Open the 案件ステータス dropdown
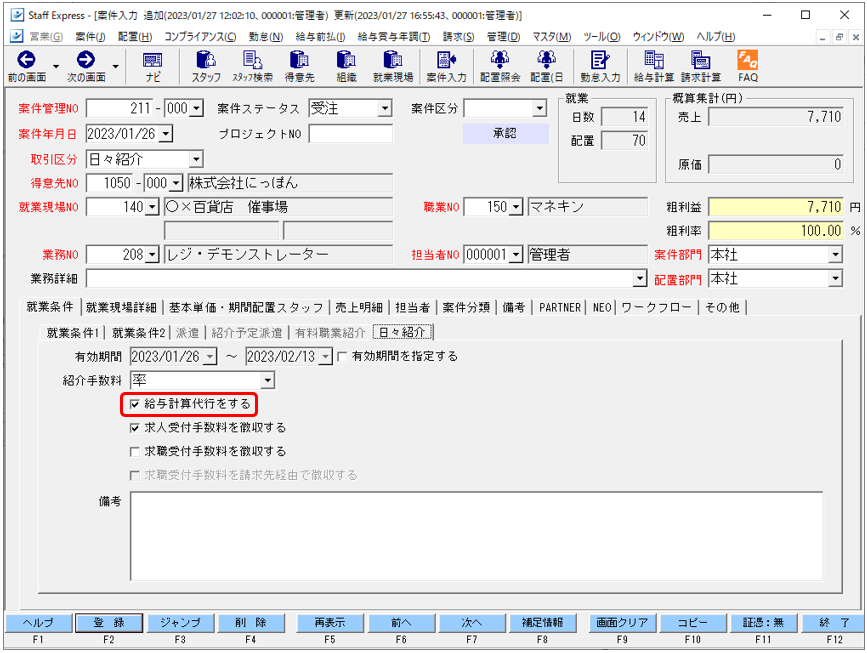This screenshot has height=653, width=867. pyautogui.click(x=385, y=108)
